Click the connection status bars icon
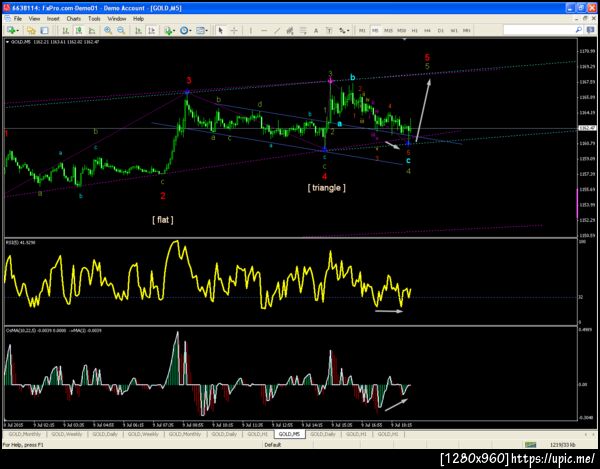The image size is (600, 469). 530,445
